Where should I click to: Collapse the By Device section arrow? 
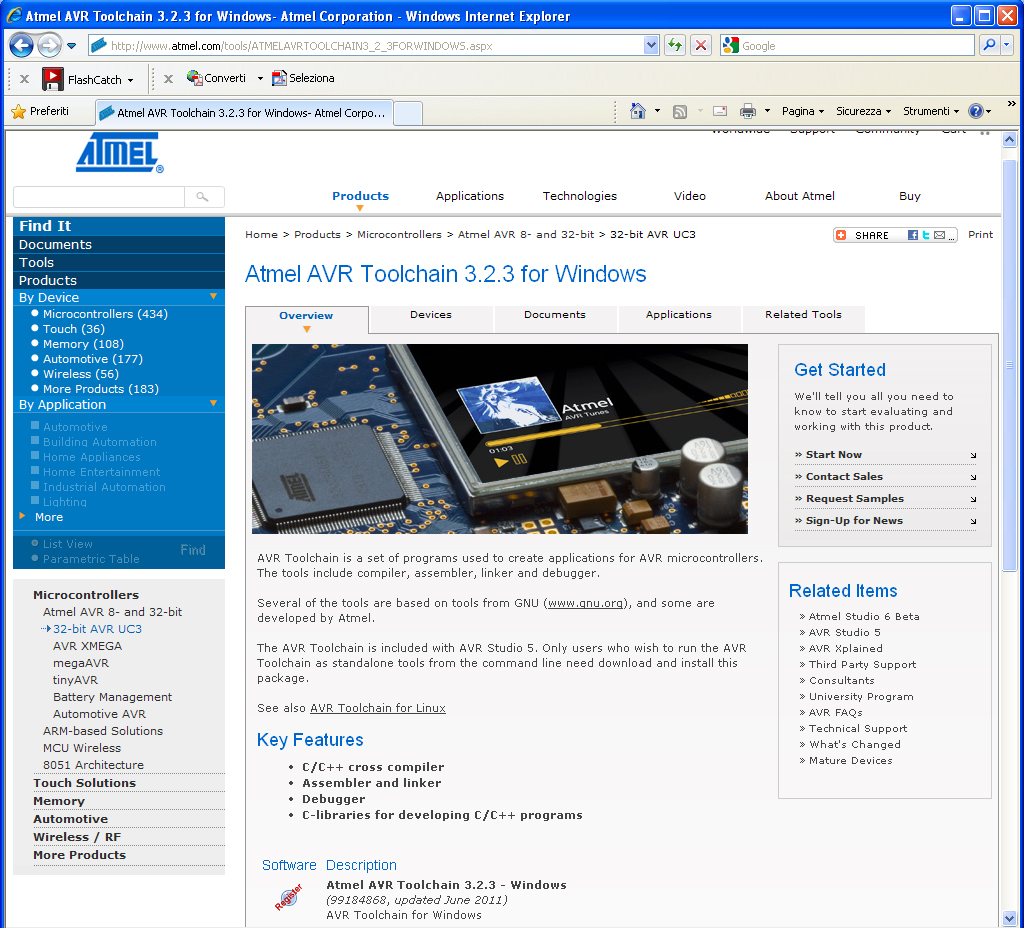pos(213,297)
